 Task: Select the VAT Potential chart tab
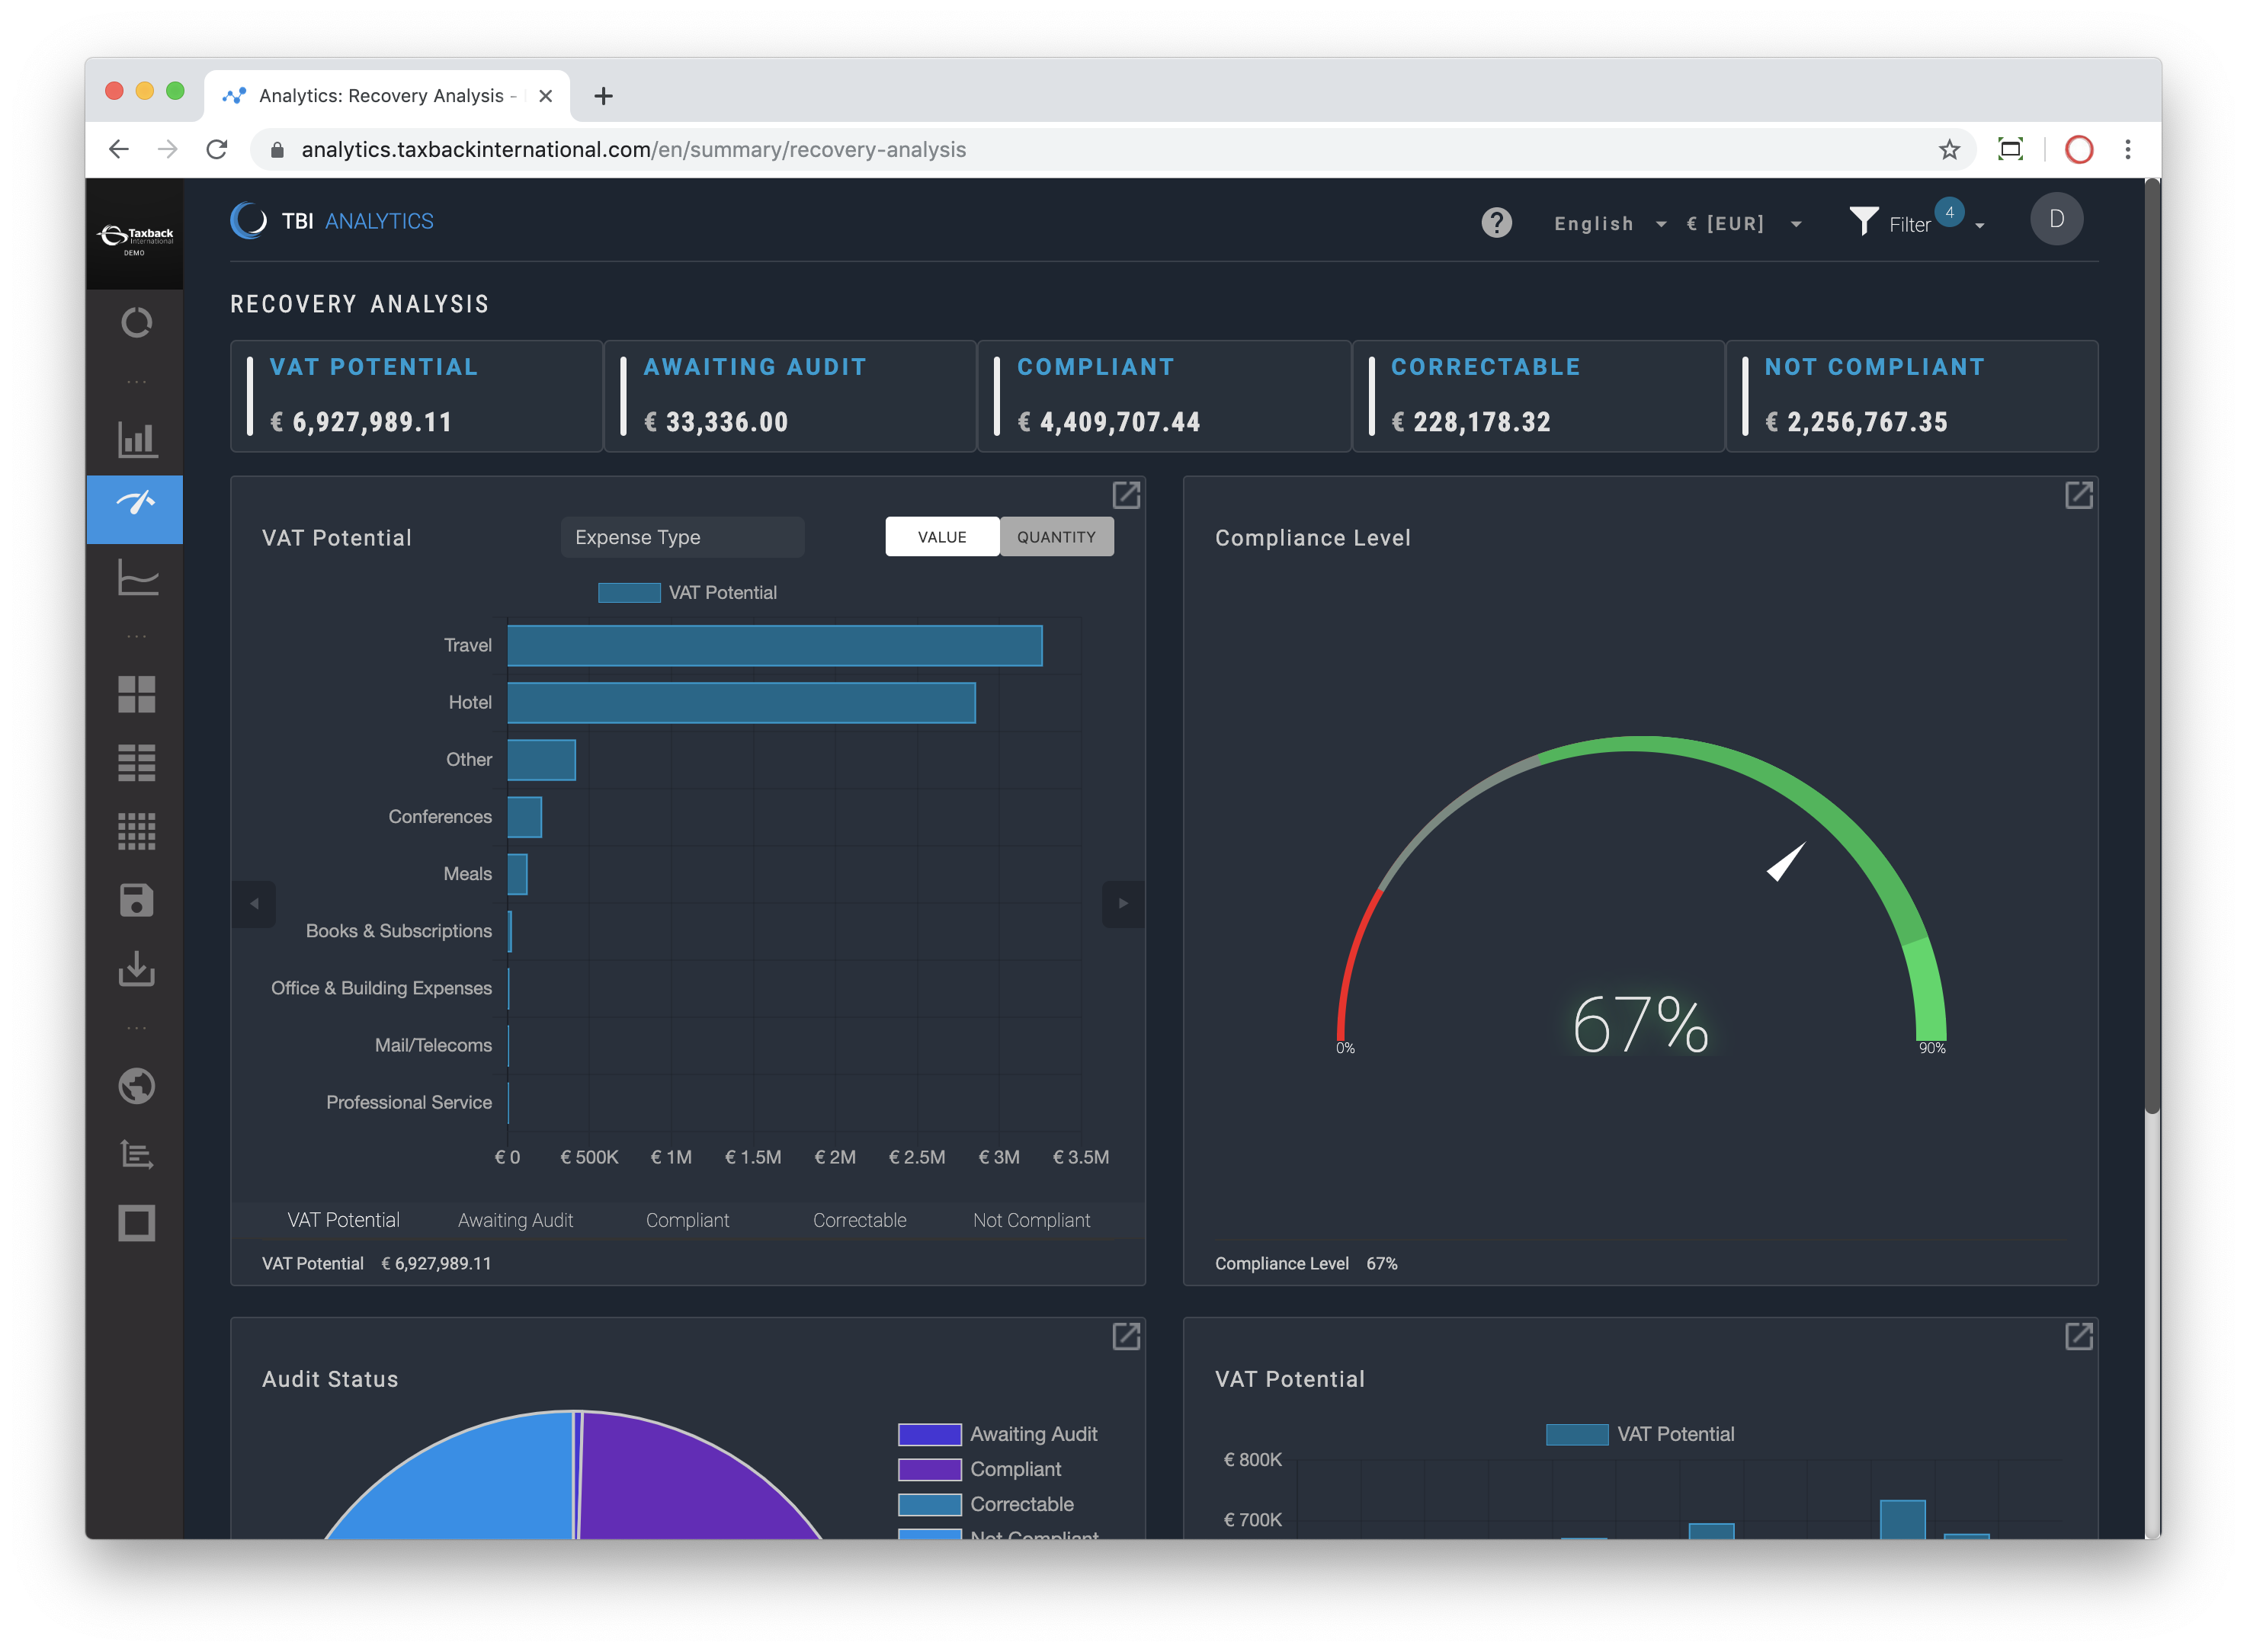pyautogui.click(x=343, y=1220)
